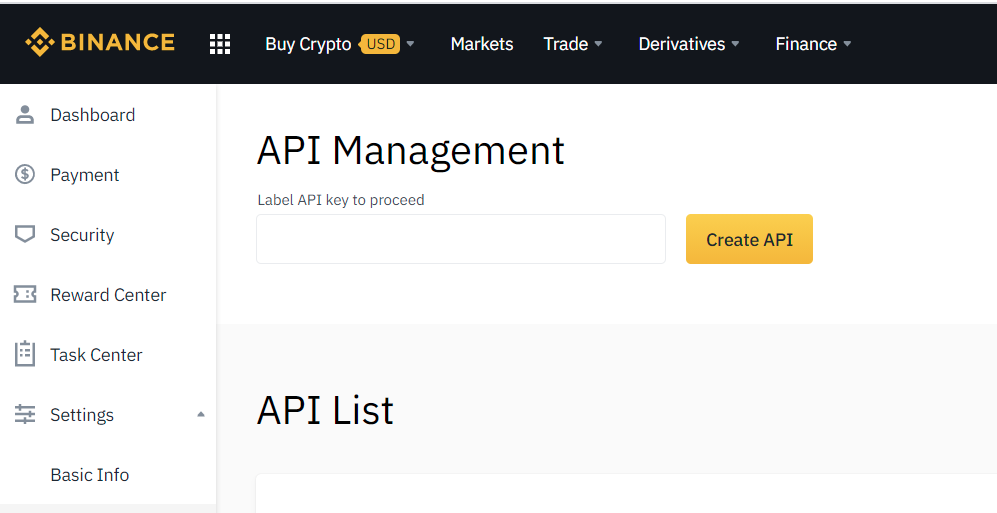Focus the API key label input field
Viewport: 997px width, 513px height.
tap(461, 239)
